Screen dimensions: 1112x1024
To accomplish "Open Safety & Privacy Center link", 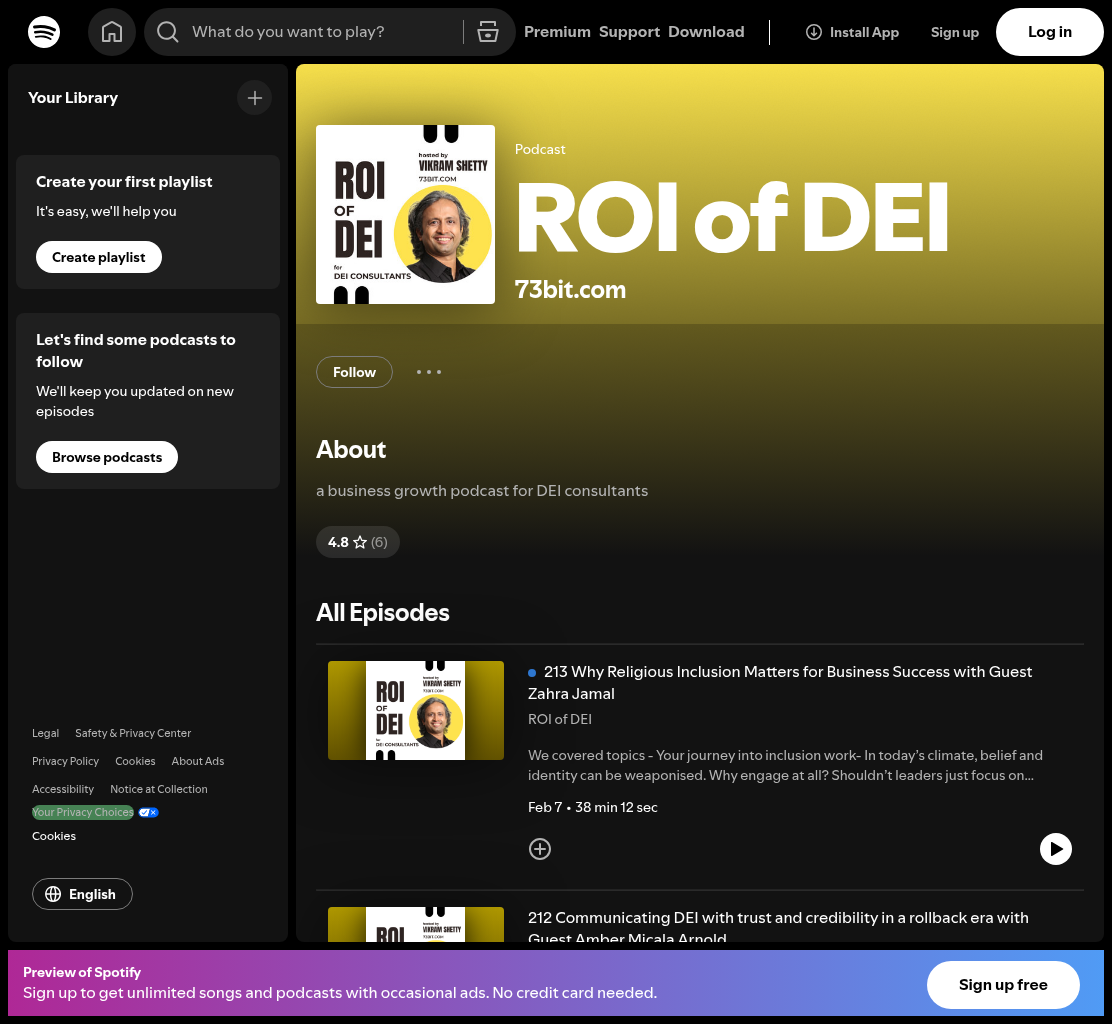I will coord(133,733).
